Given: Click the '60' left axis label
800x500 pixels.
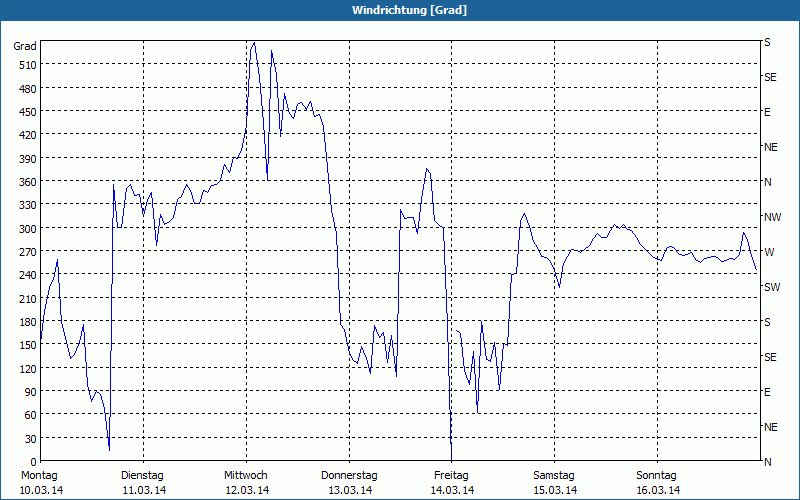Looking at the screenshot, I should click(31, 415).
